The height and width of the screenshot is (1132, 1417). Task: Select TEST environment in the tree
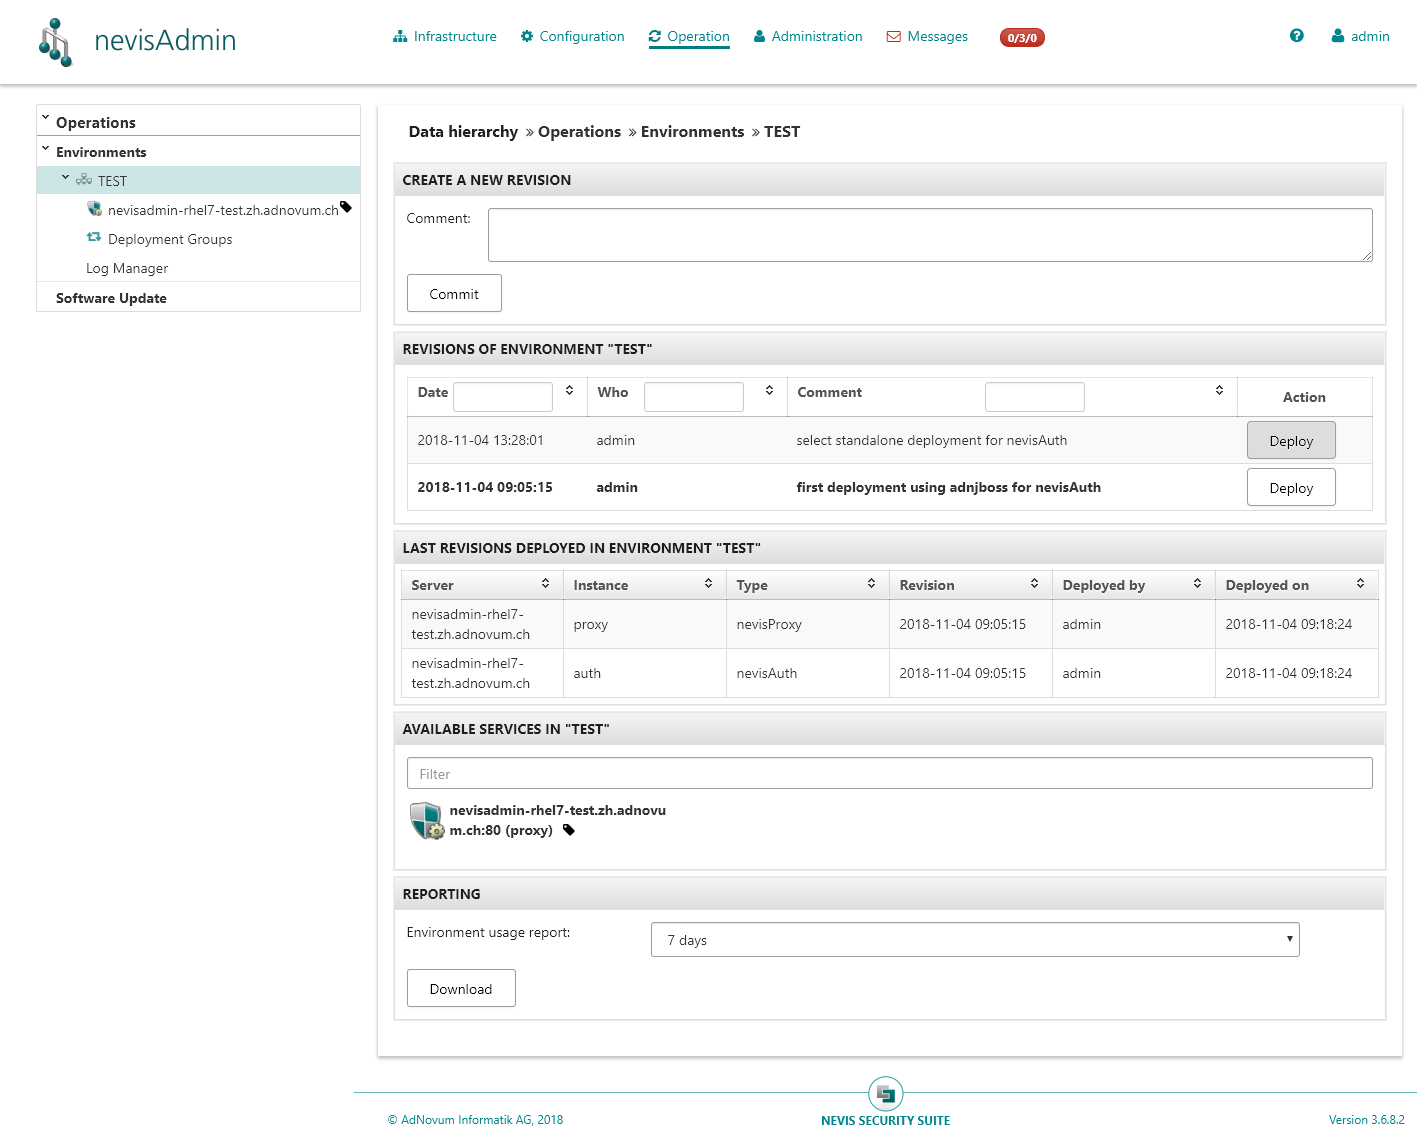198,180
